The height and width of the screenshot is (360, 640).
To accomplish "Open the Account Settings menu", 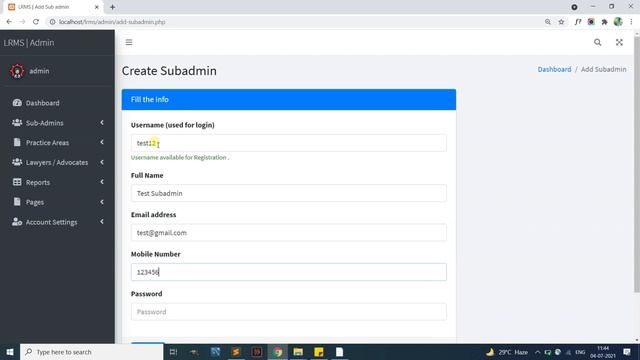I will tap(57, 222).
